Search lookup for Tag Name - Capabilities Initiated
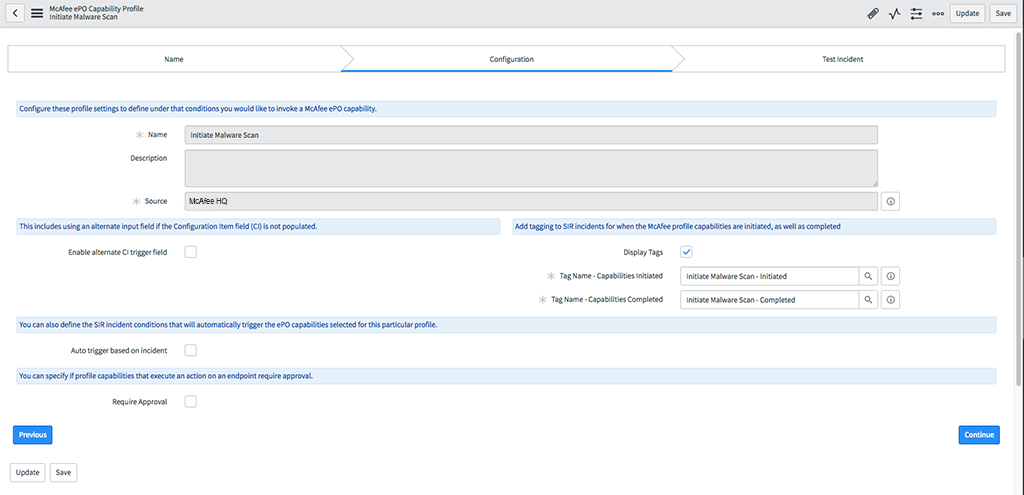The image size is (1024, 495). pos(868,276)
